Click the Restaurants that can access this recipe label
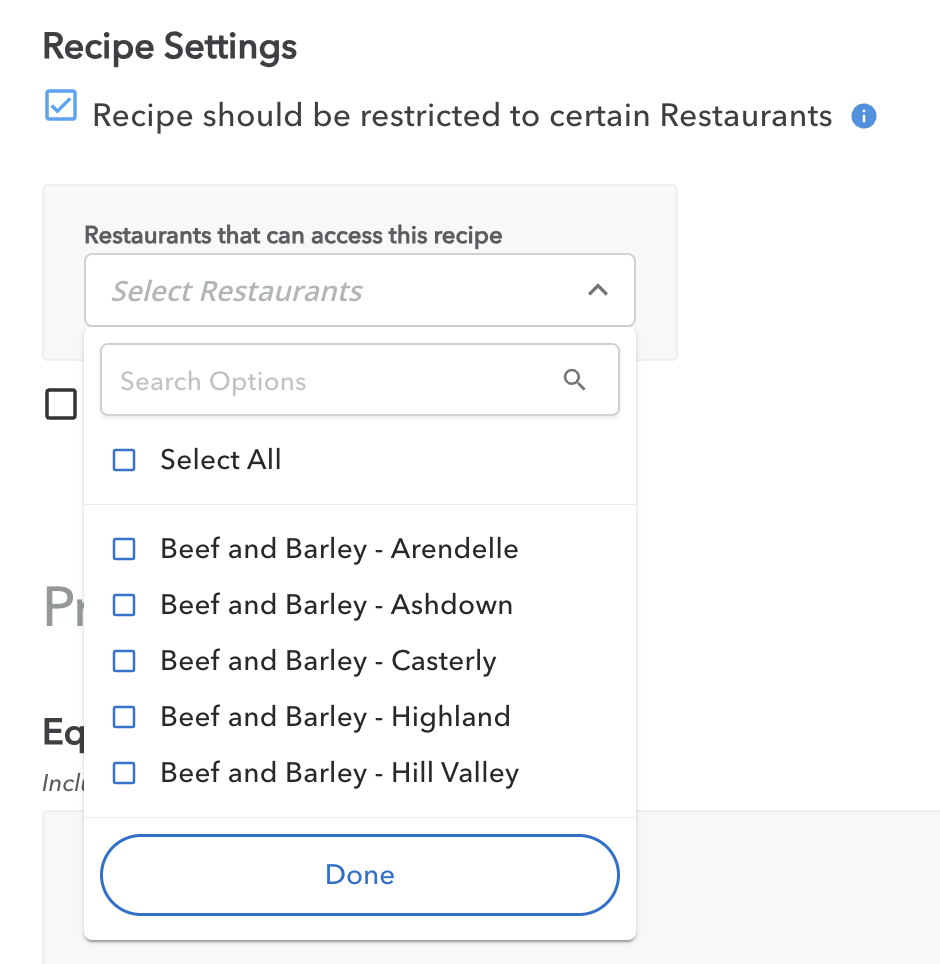The image size is (940, 964). [293, 236]
